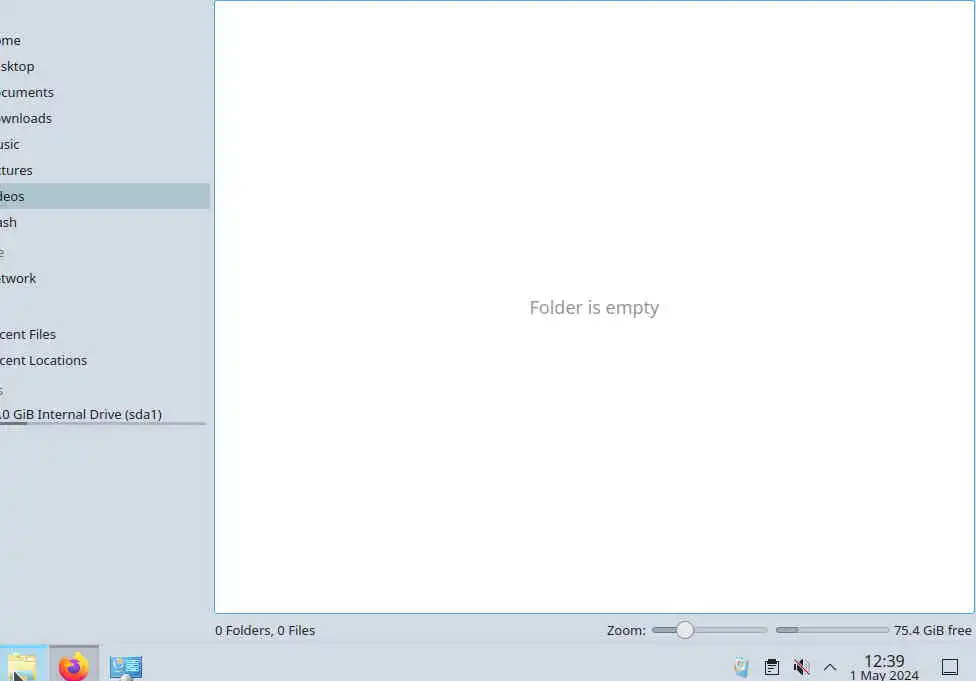Open Network in the places sidebar
The height and width of the screenshot is (681, 976).
[105, 279]
